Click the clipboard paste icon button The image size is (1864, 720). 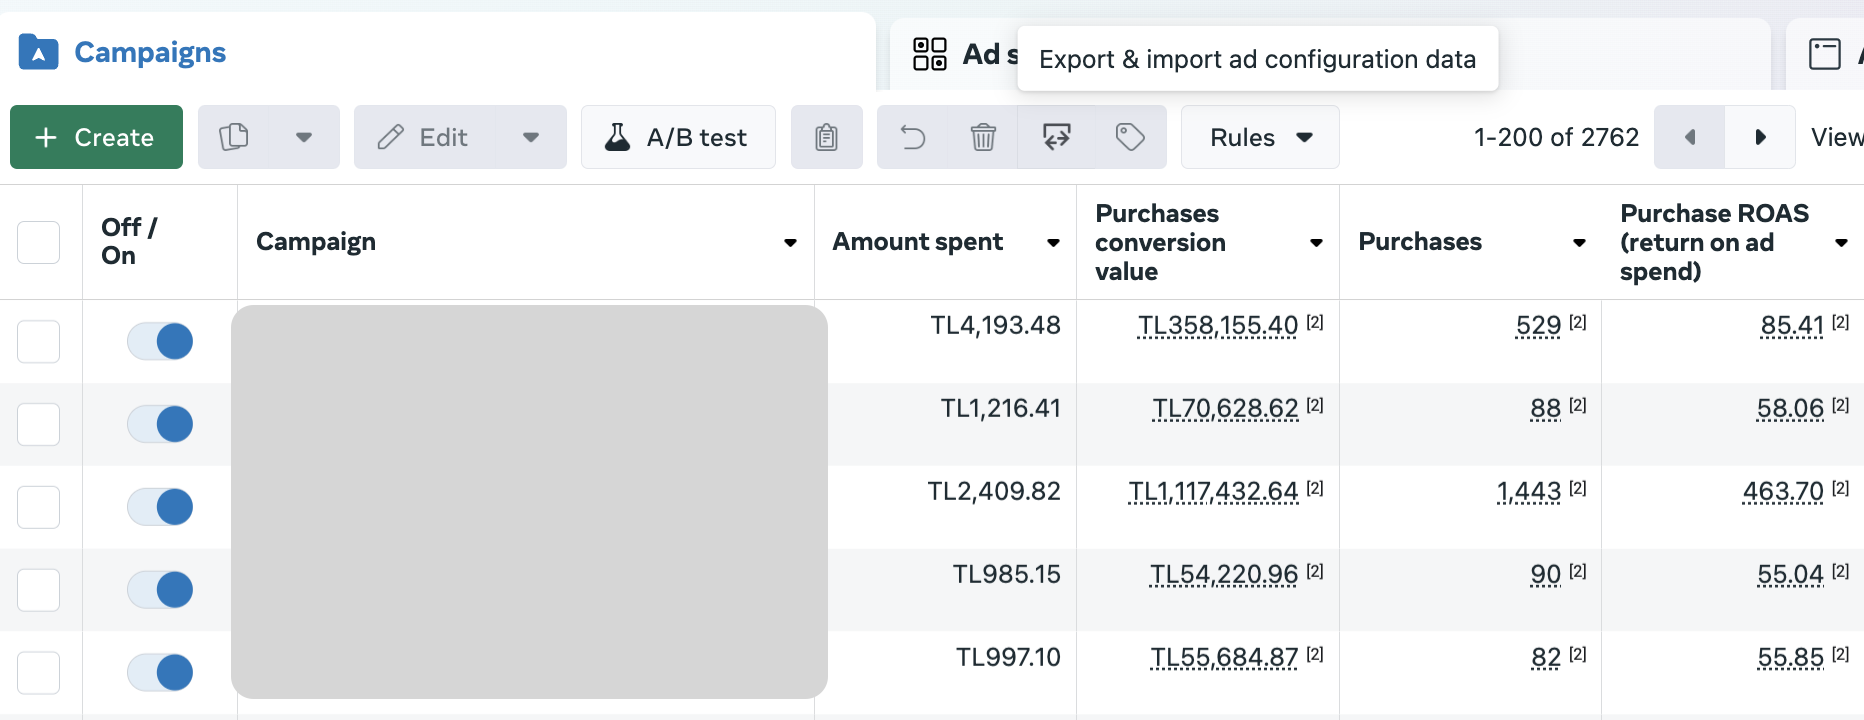[826, 137]
